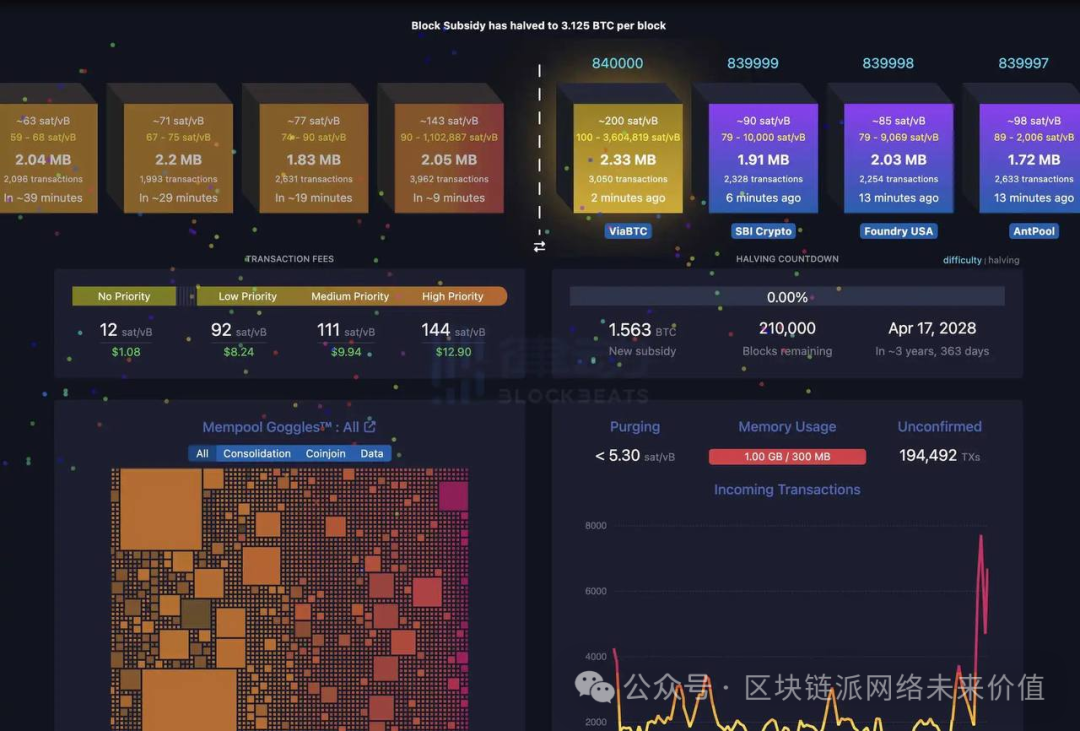Screen dimensions: 1080x731
Task: Click the halving countdown progress bar
Action: pyautogui.click(x=787, y=297)
